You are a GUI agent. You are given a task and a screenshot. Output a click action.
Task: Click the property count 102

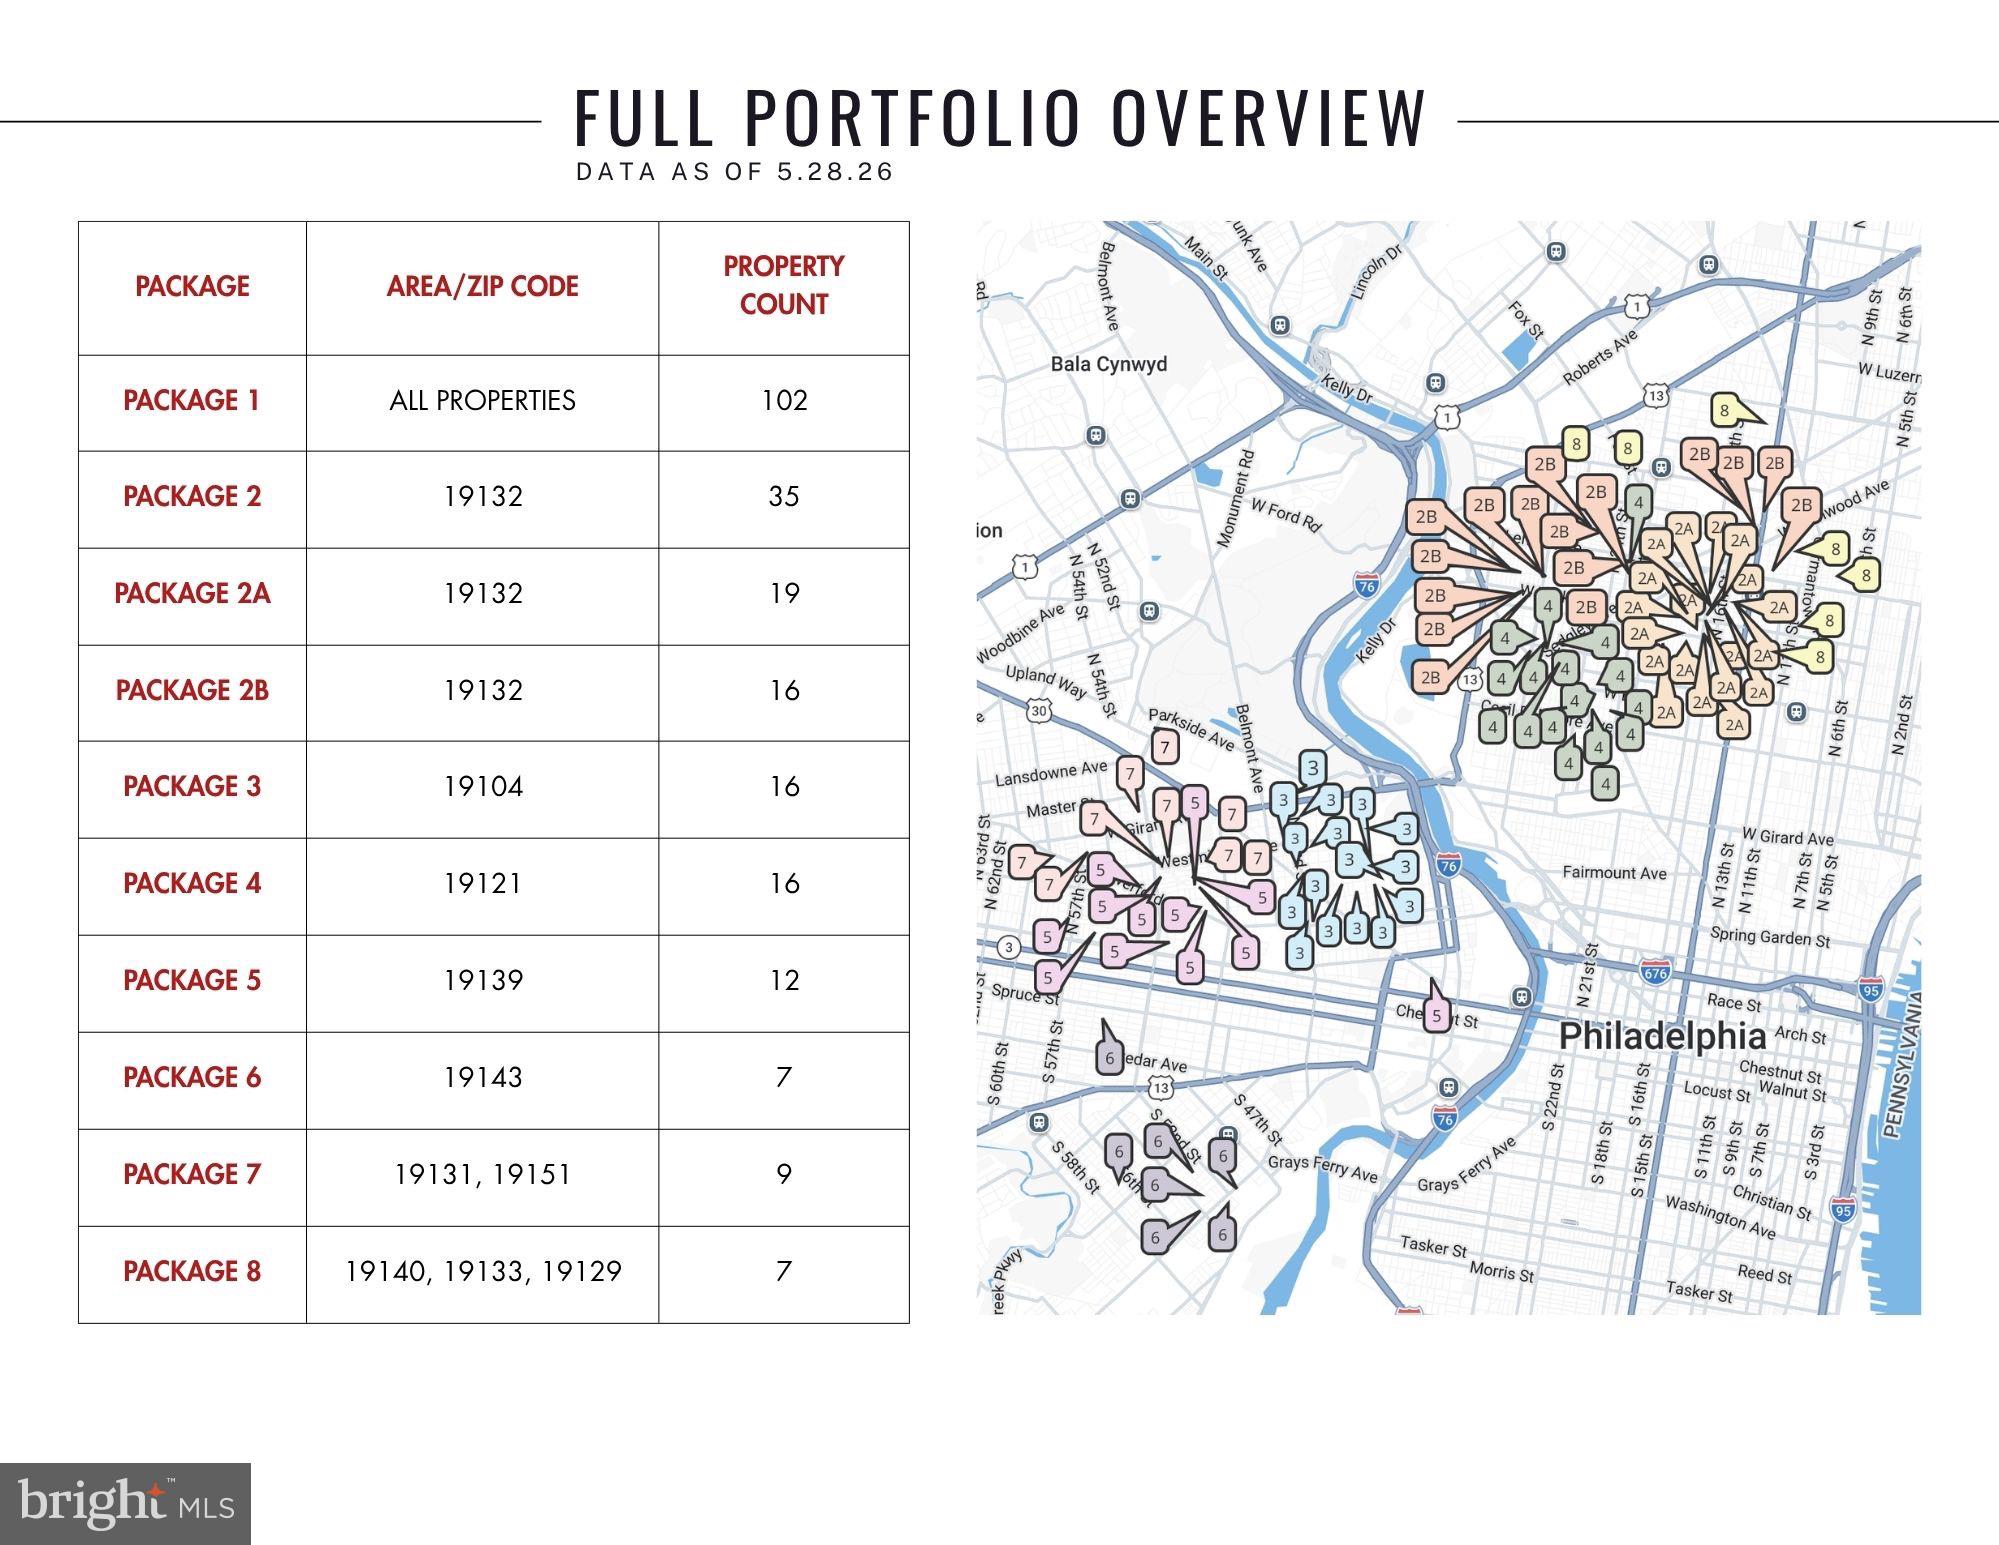click(x=784, y=401)
